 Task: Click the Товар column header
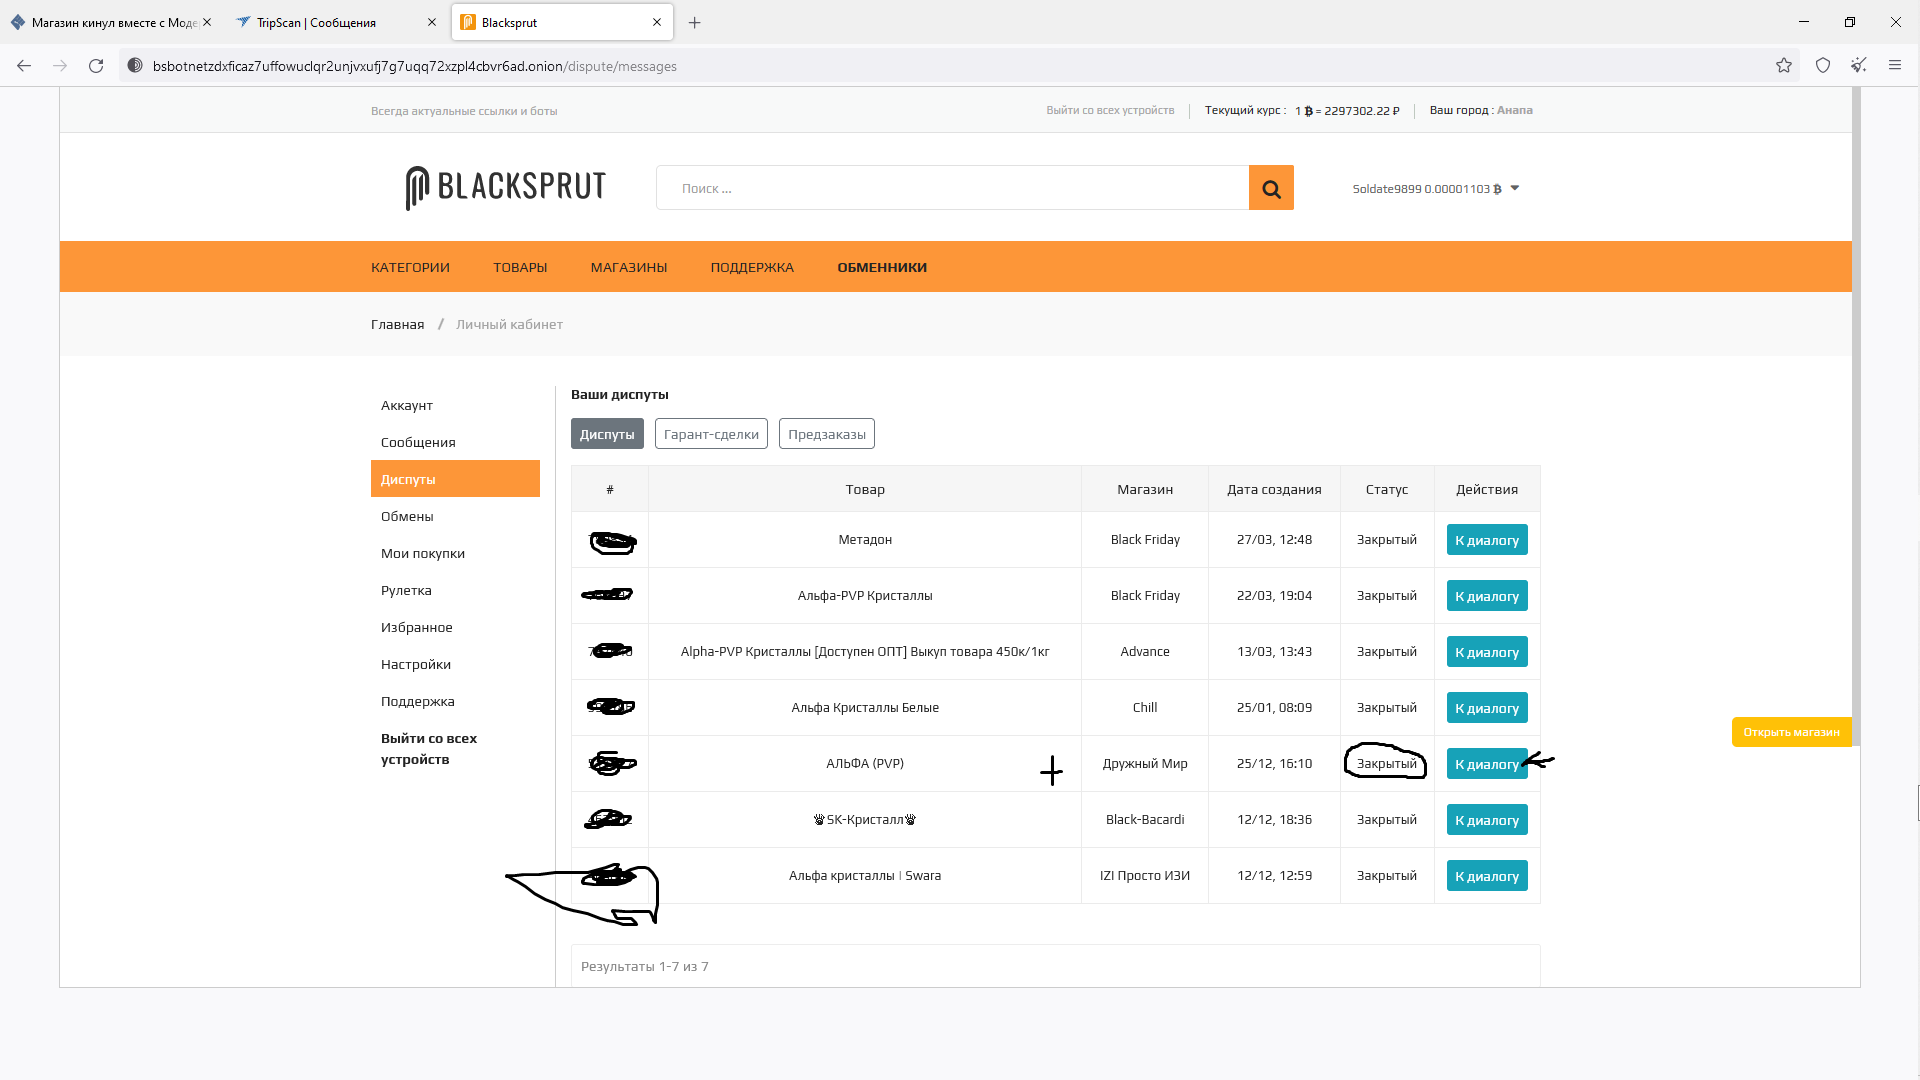[865, 489]
